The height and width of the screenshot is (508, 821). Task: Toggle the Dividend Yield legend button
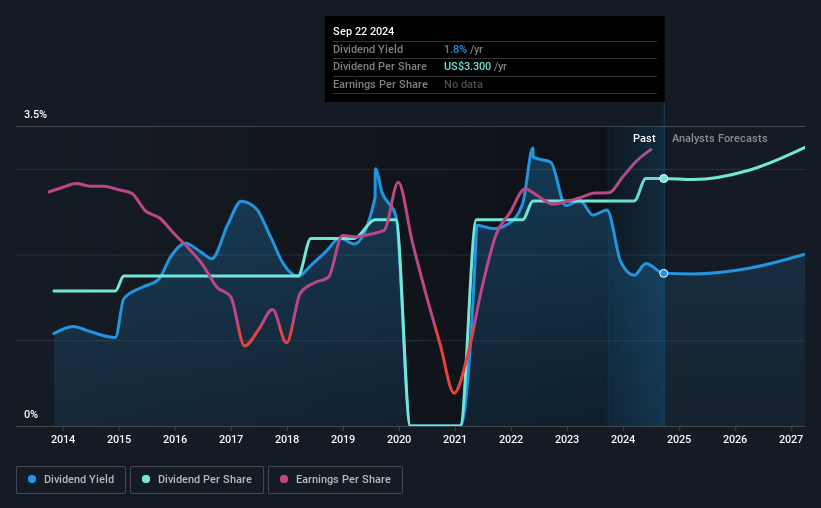(x=71, y=480)
